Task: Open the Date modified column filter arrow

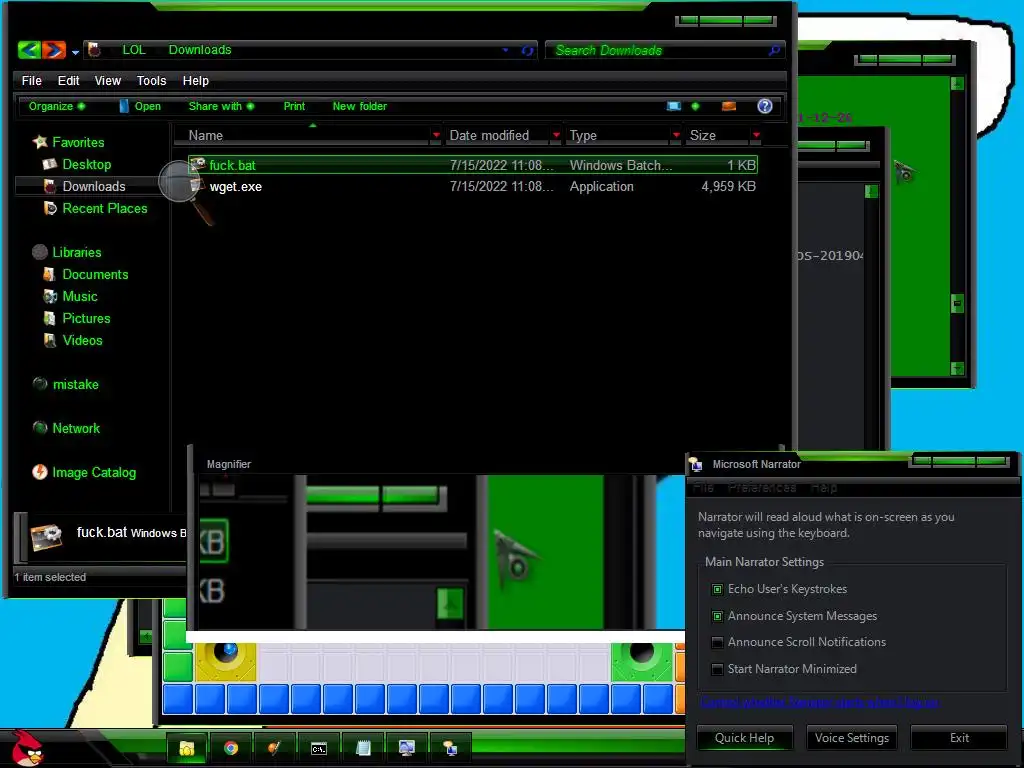Action: click(556, 135)
